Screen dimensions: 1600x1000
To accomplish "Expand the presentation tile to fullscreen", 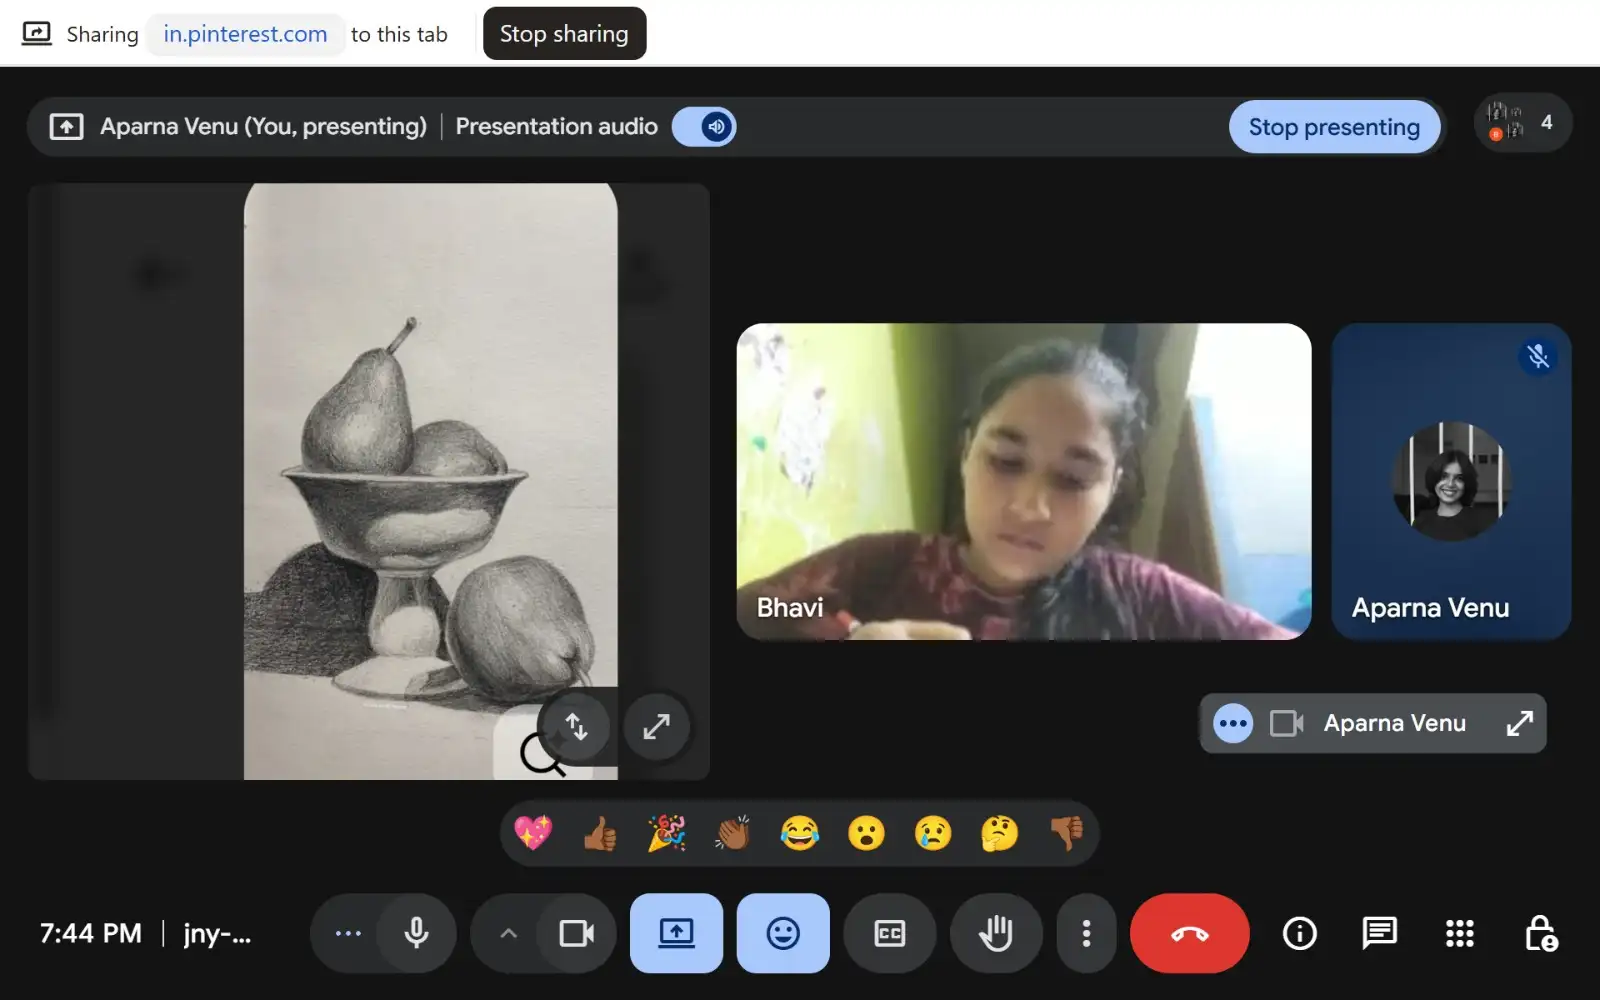I will pyautogui.click(x=656, y=726).
